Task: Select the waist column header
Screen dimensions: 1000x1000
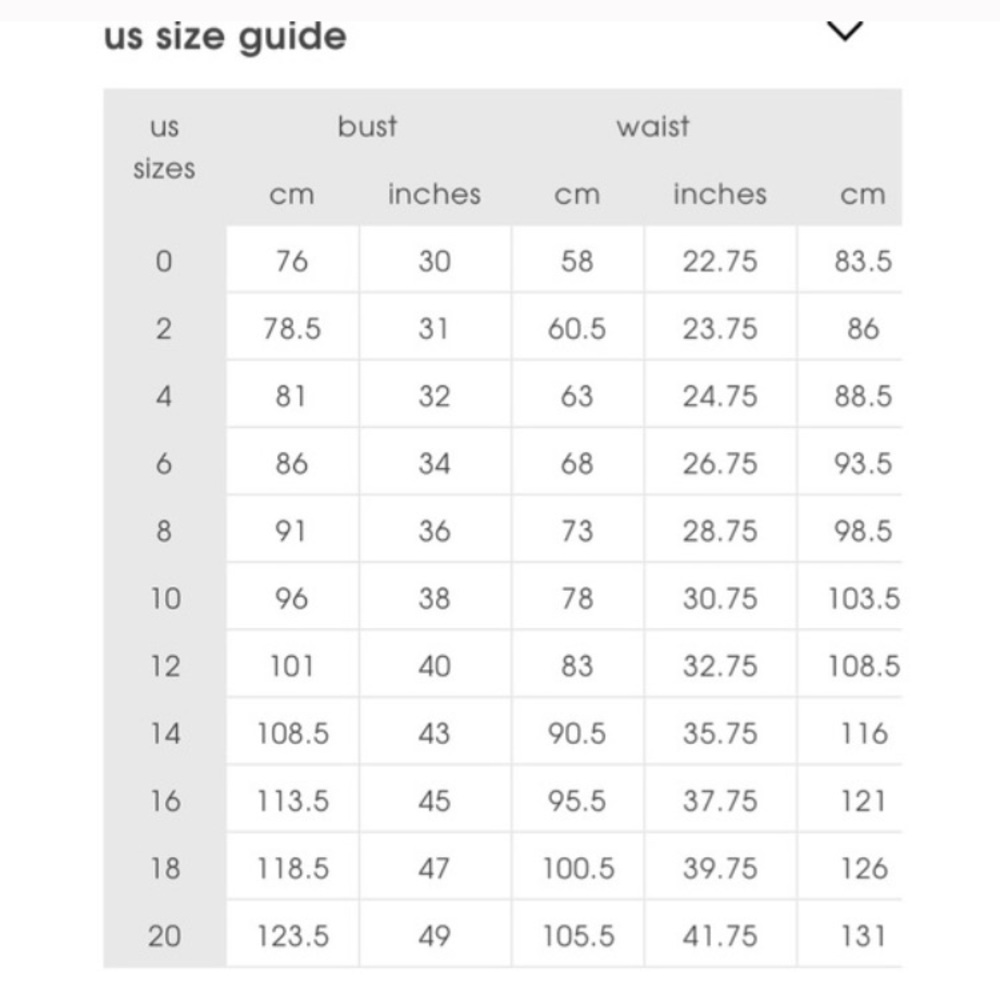Action: [x=653, y=126]
